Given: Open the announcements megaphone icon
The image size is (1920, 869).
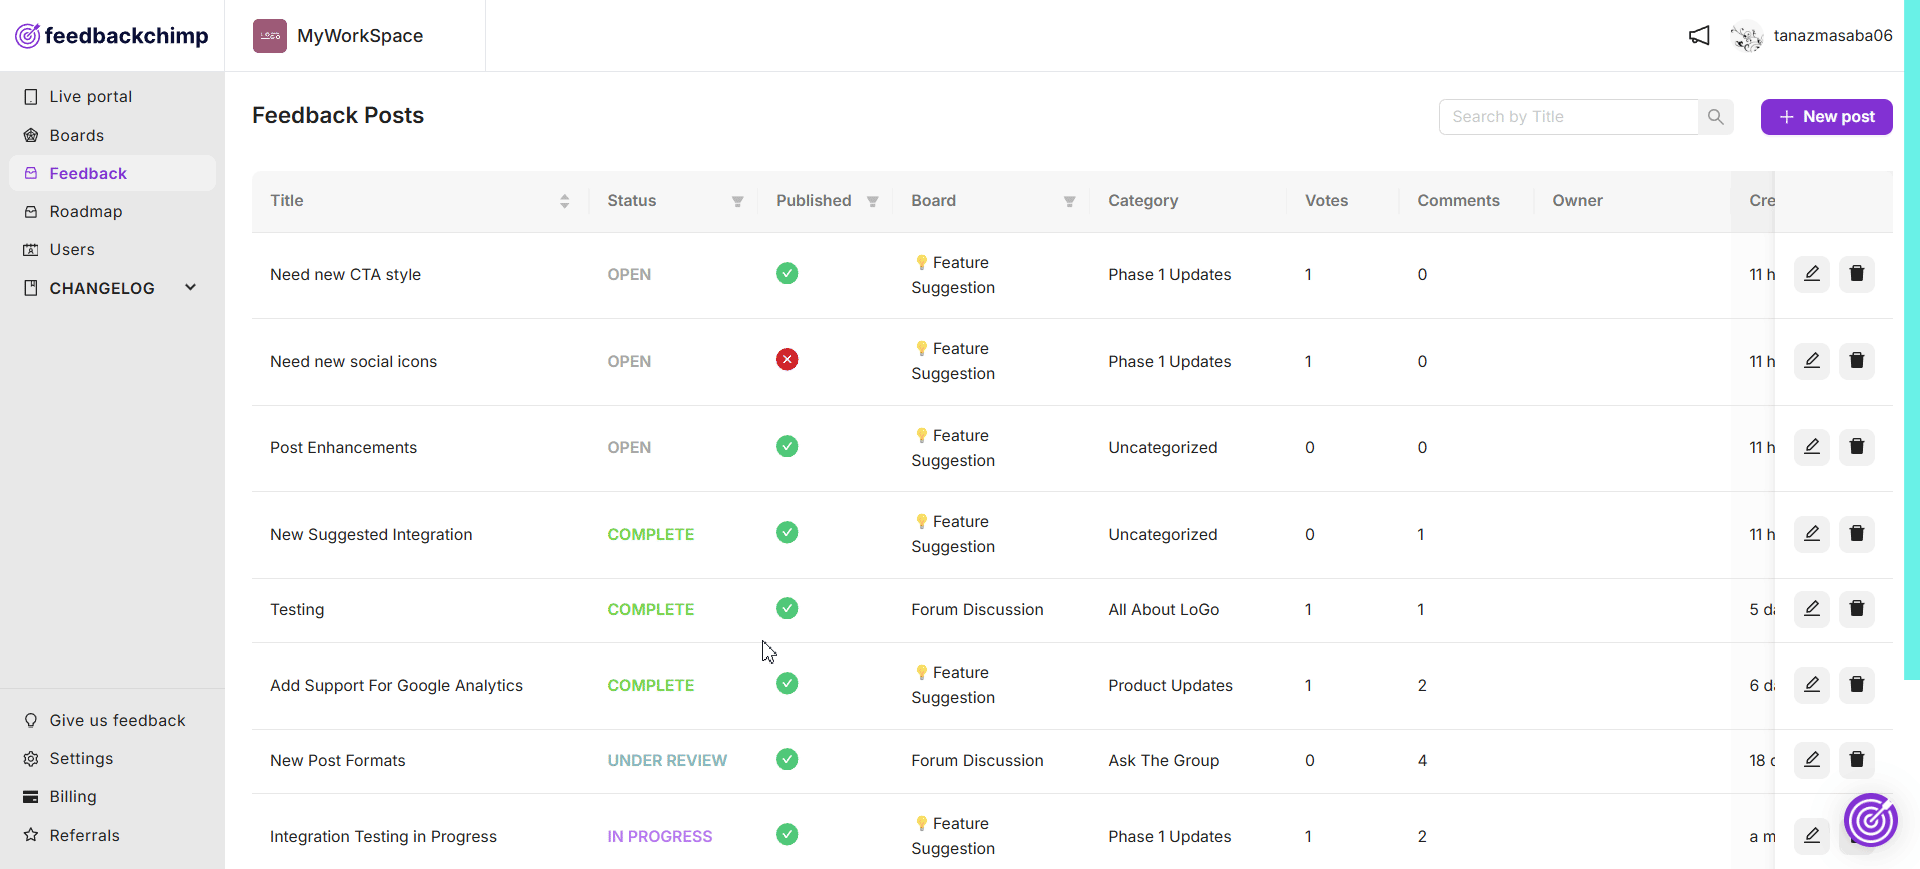Looking at the screenshot, I should click(x=1699, y=36).
